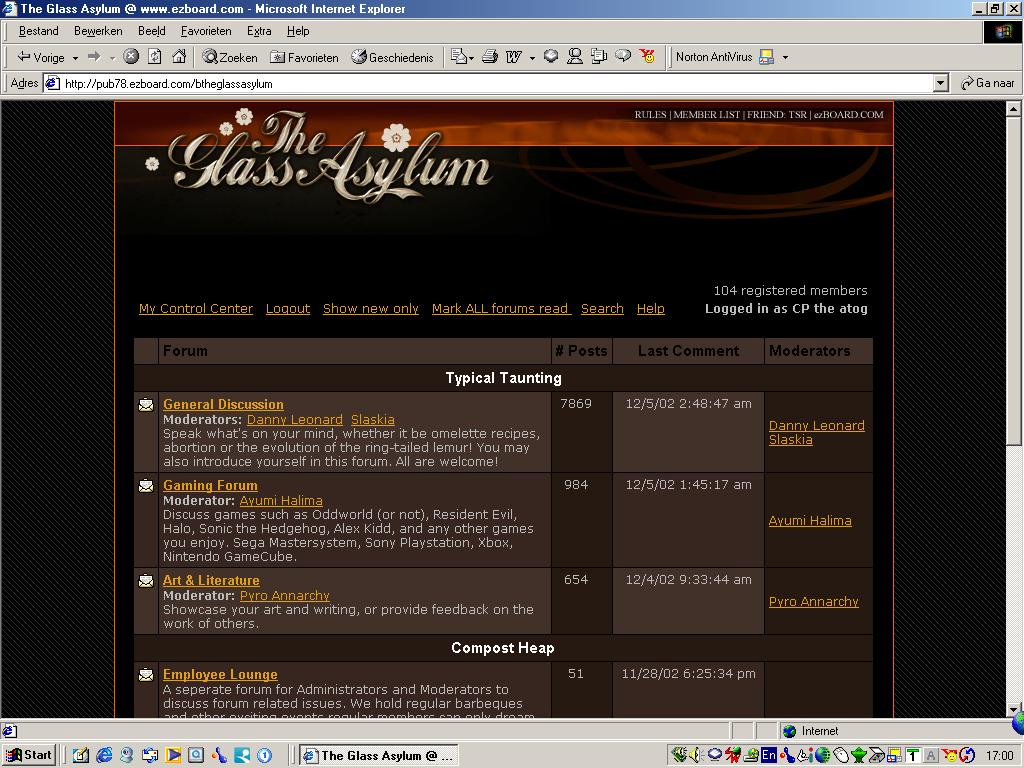Open the Zoeken search toolbar button
1024x768 pixels.
click(230, 57)
